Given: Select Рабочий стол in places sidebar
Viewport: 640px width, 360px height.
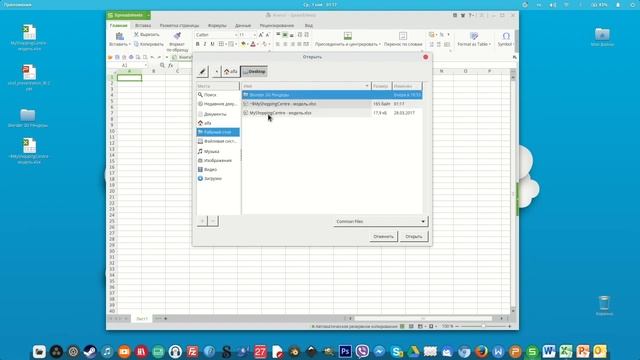Looking at the screenshot, I should click(218, 132).
